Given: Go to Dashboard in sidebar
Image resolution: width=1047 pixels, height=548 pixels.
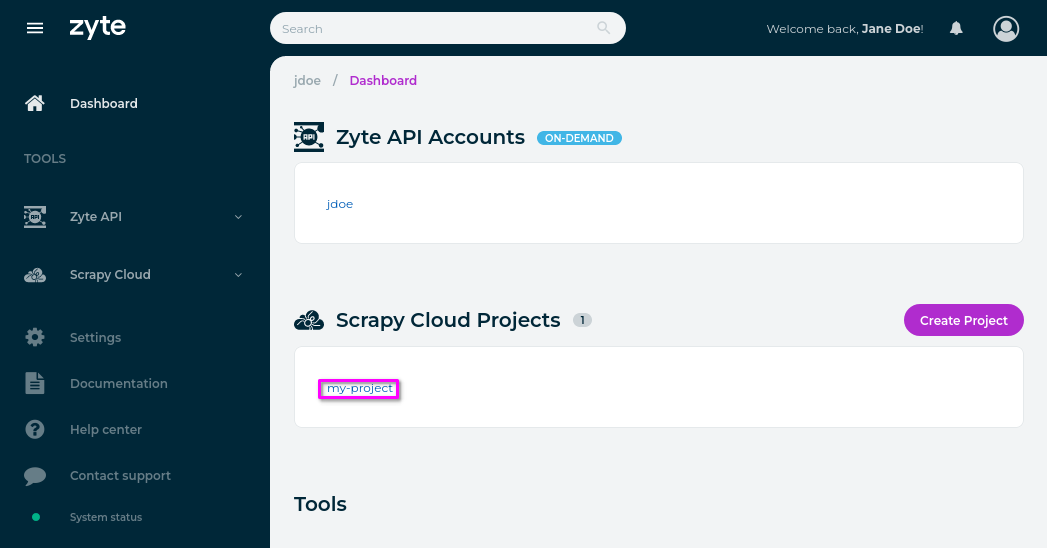Looking at the screenshot, I should [x=103, y=103].
